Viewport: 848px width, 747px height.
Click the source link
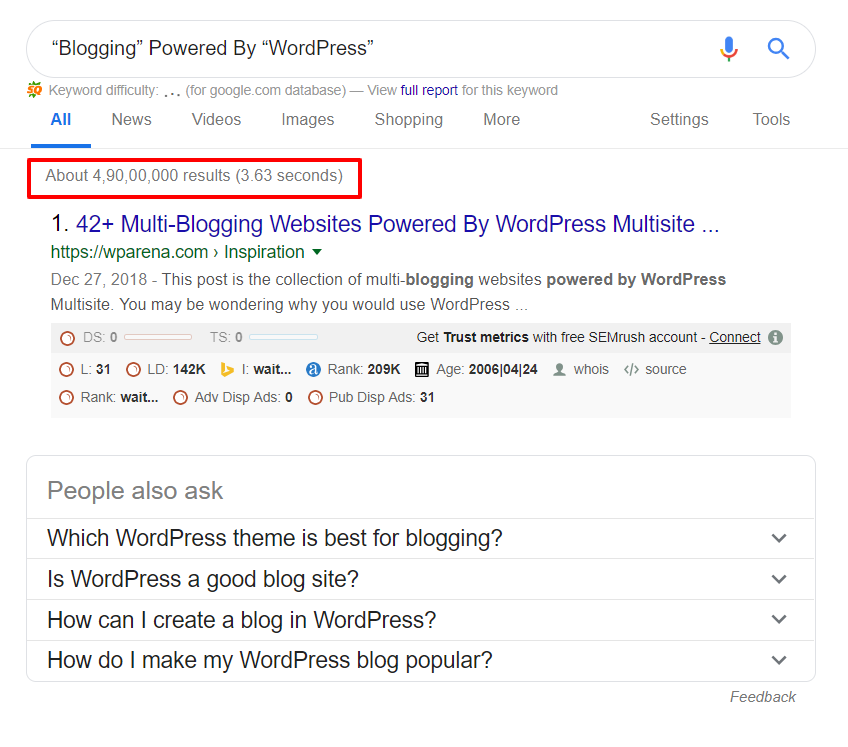[666, 369]
